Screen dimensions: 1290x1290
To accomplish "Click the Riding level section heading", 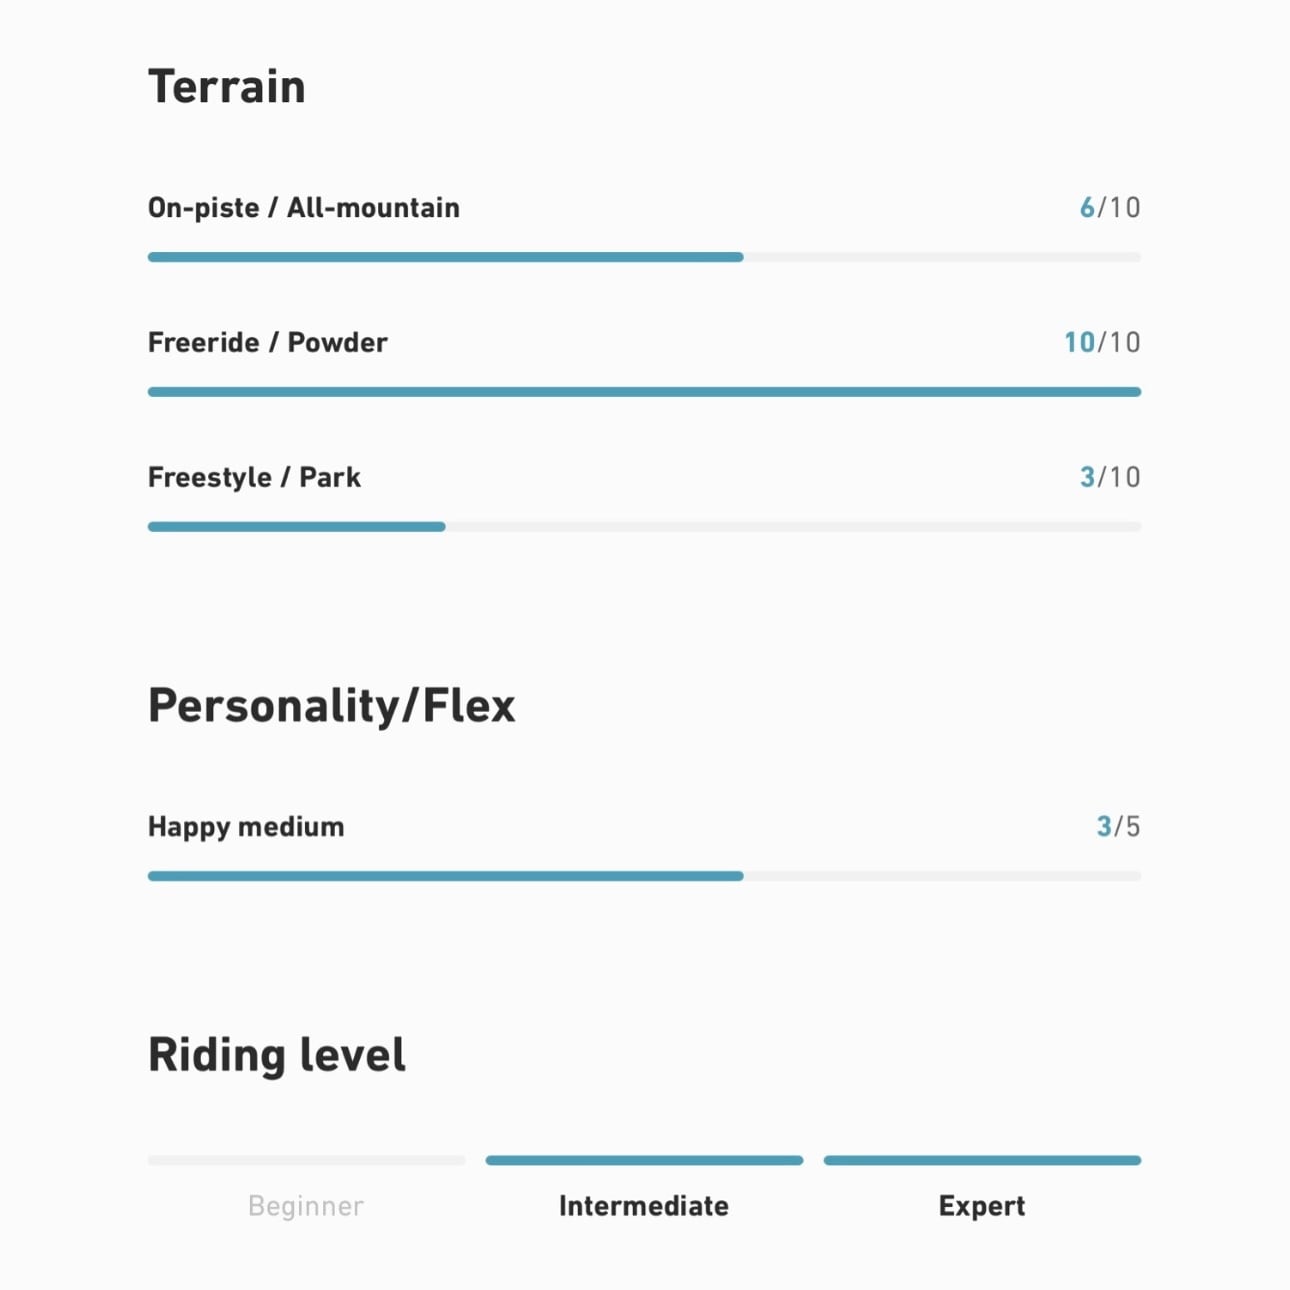I will 277,1055.
